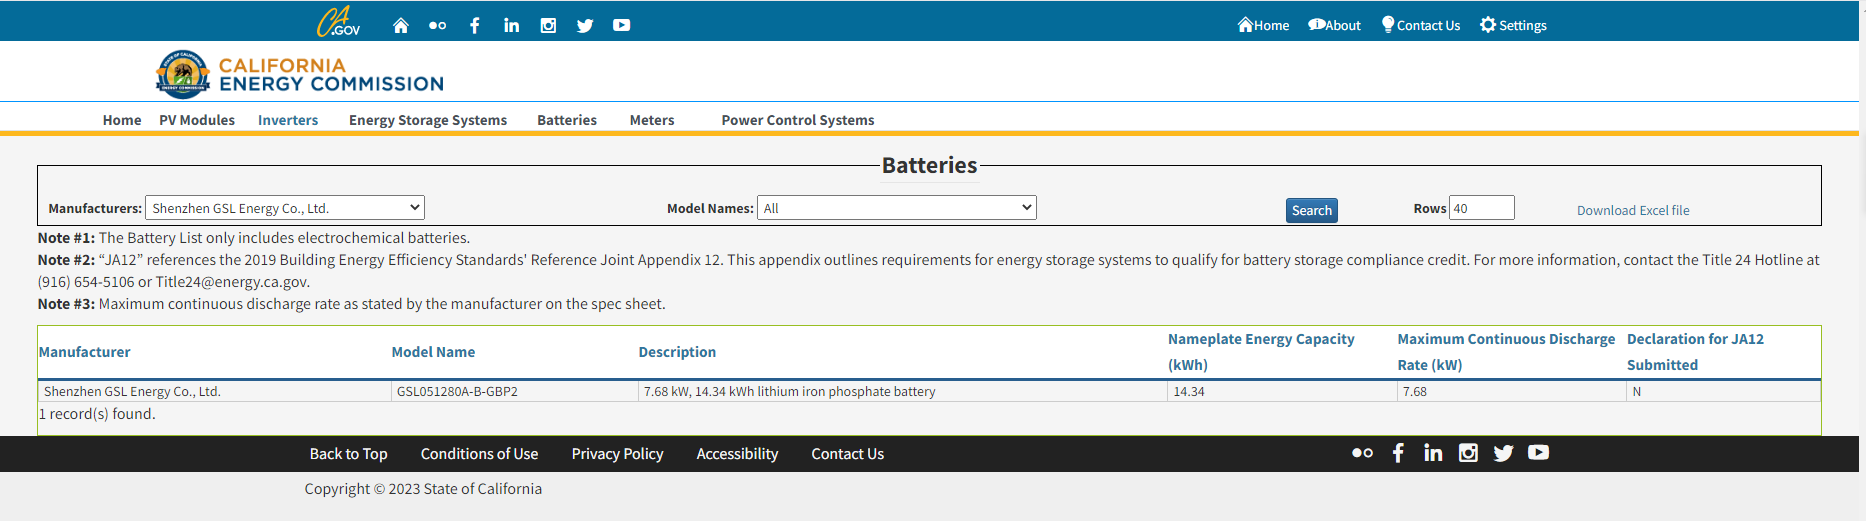The image size is (1866, 521).
Task: Open Flickr icon in top bar
Action: coord(437,25)
